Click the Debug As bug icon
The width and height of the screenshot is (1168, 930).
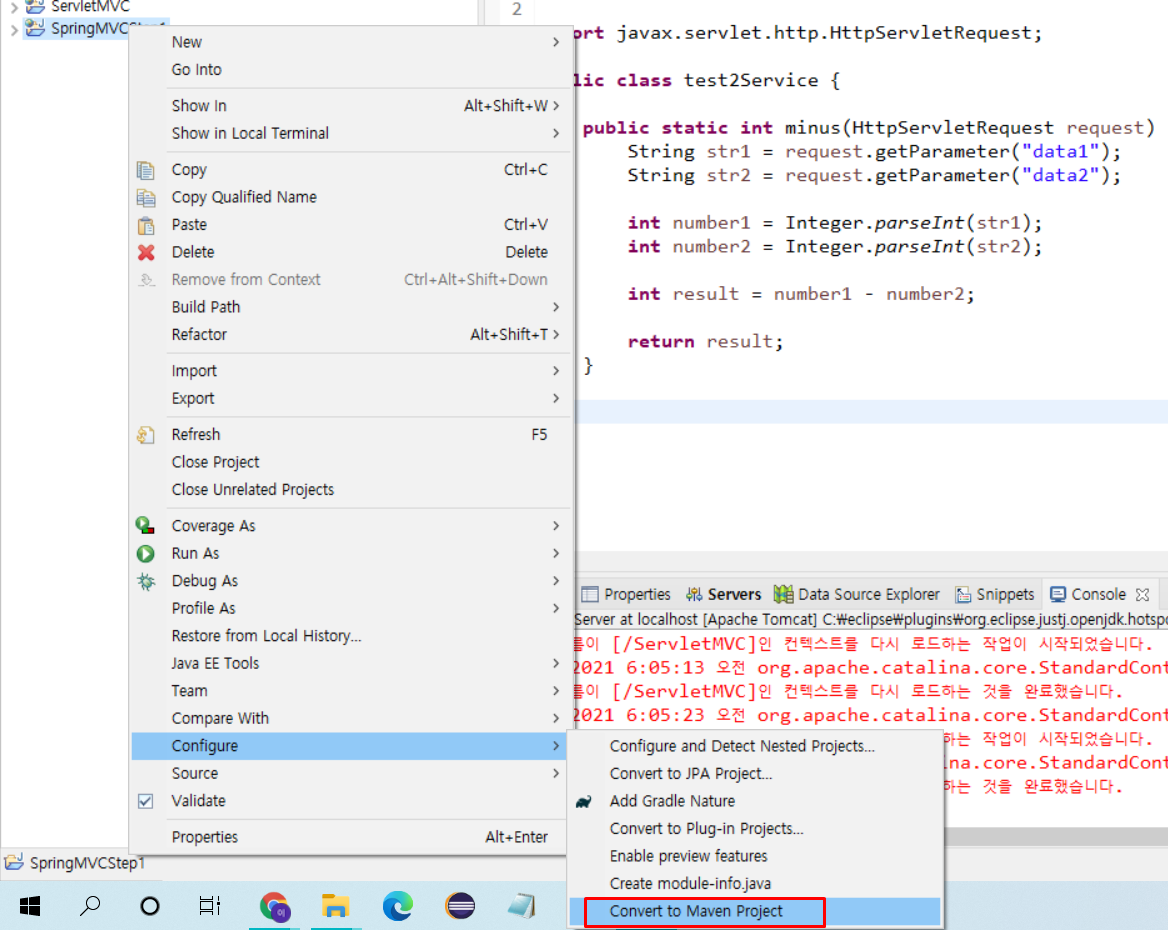point(145,581)
